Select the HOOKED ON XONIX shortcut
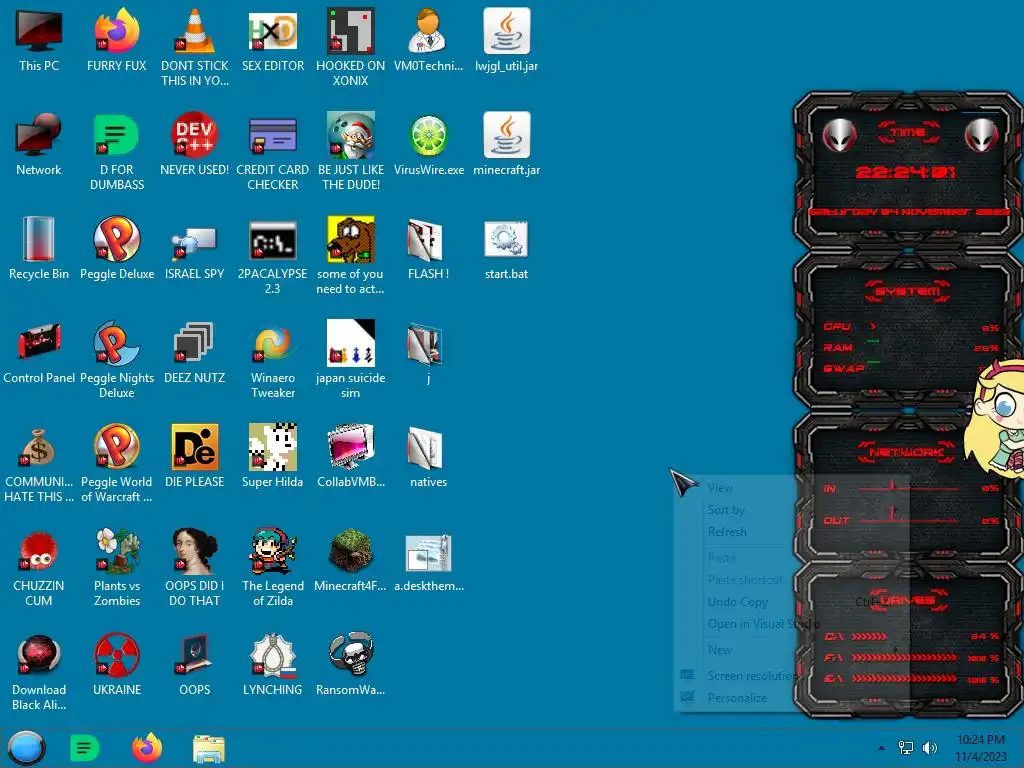Viewport: 1024px width, 768px height. pyautogui.click(x=351, y=48)
